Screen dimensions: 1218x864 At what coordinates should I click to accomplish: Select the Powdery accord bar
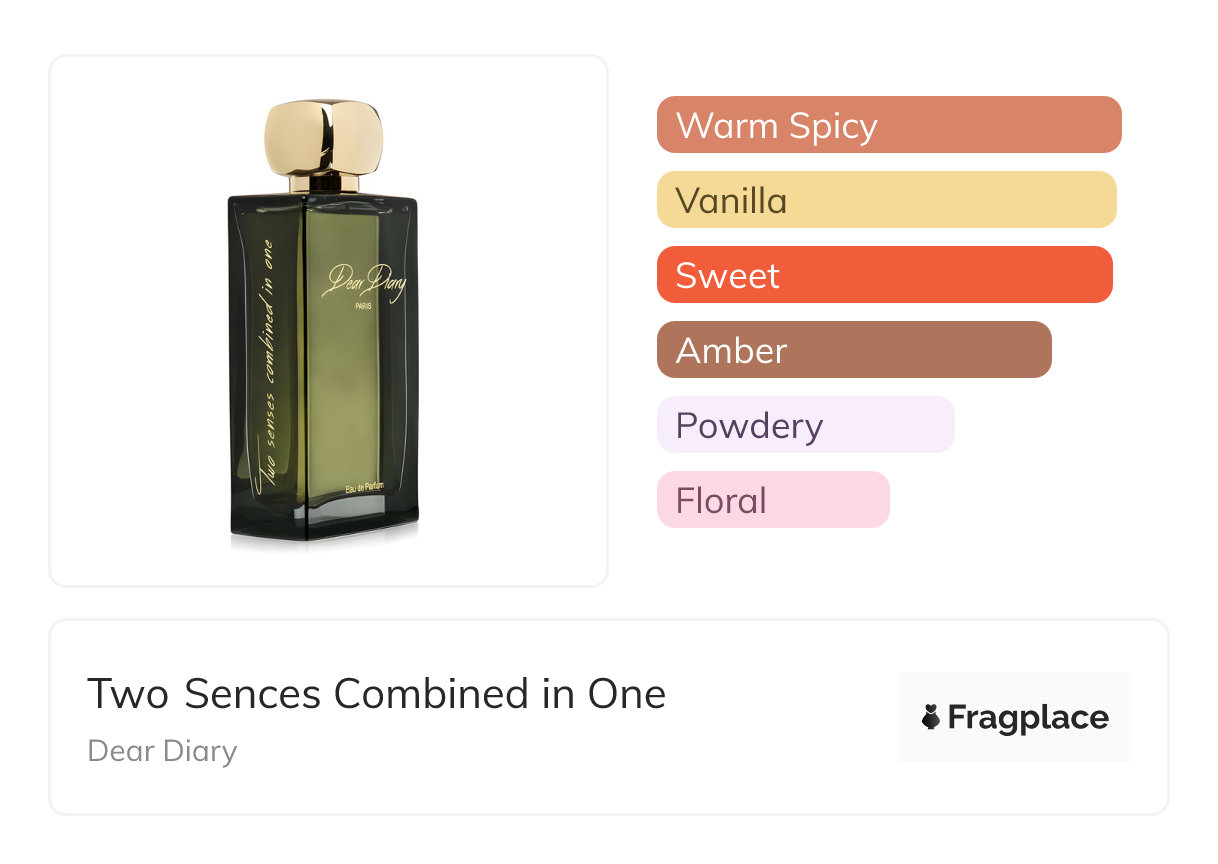[x=805, y=425]
